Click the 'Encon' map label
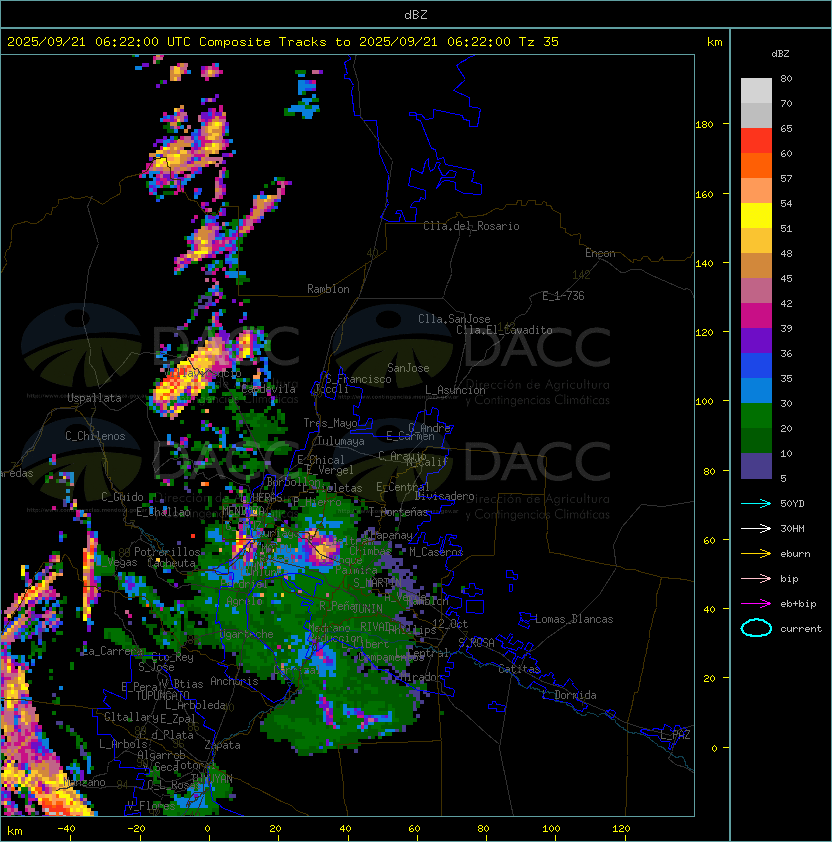 600,253
